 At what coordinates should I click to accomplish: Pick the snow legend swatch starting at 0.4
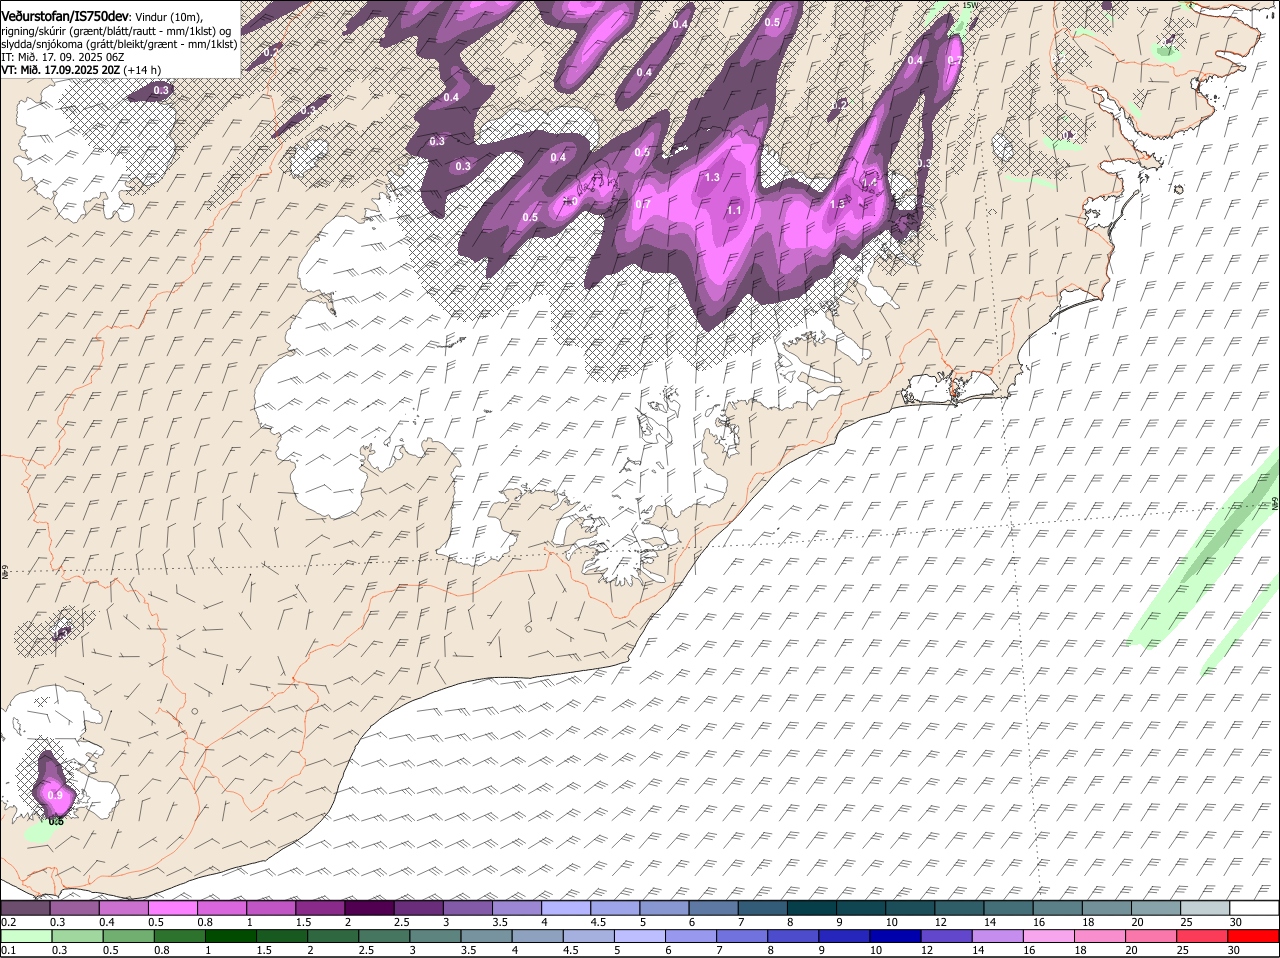point(123,908)
